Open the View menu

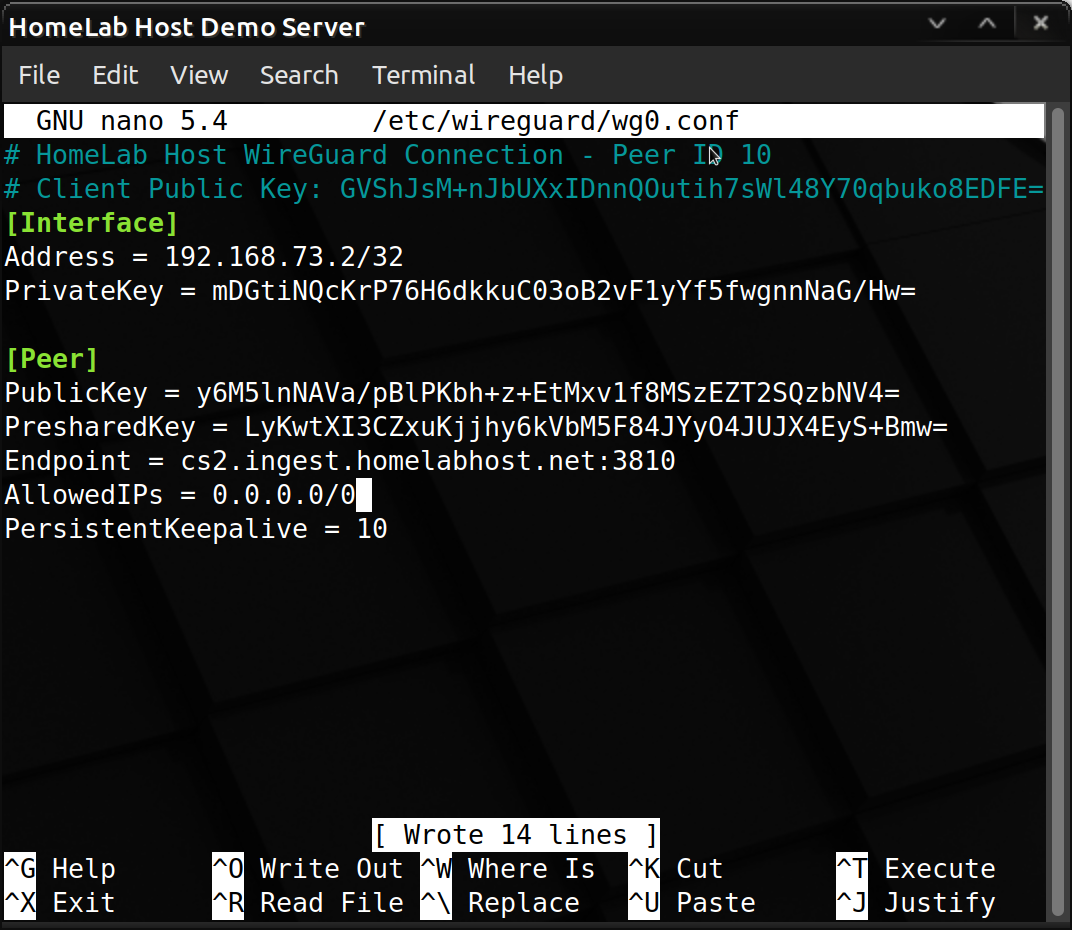pos(199,75)
